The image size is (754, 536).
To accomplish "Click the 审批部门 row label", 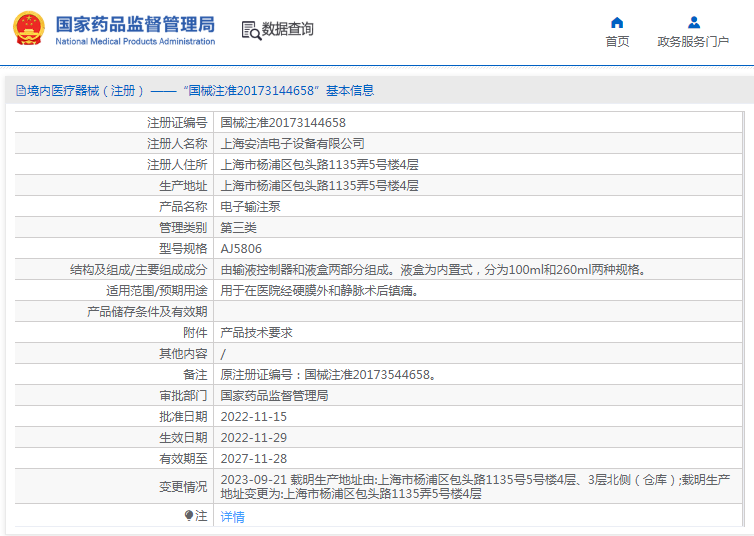I will 183,396.
